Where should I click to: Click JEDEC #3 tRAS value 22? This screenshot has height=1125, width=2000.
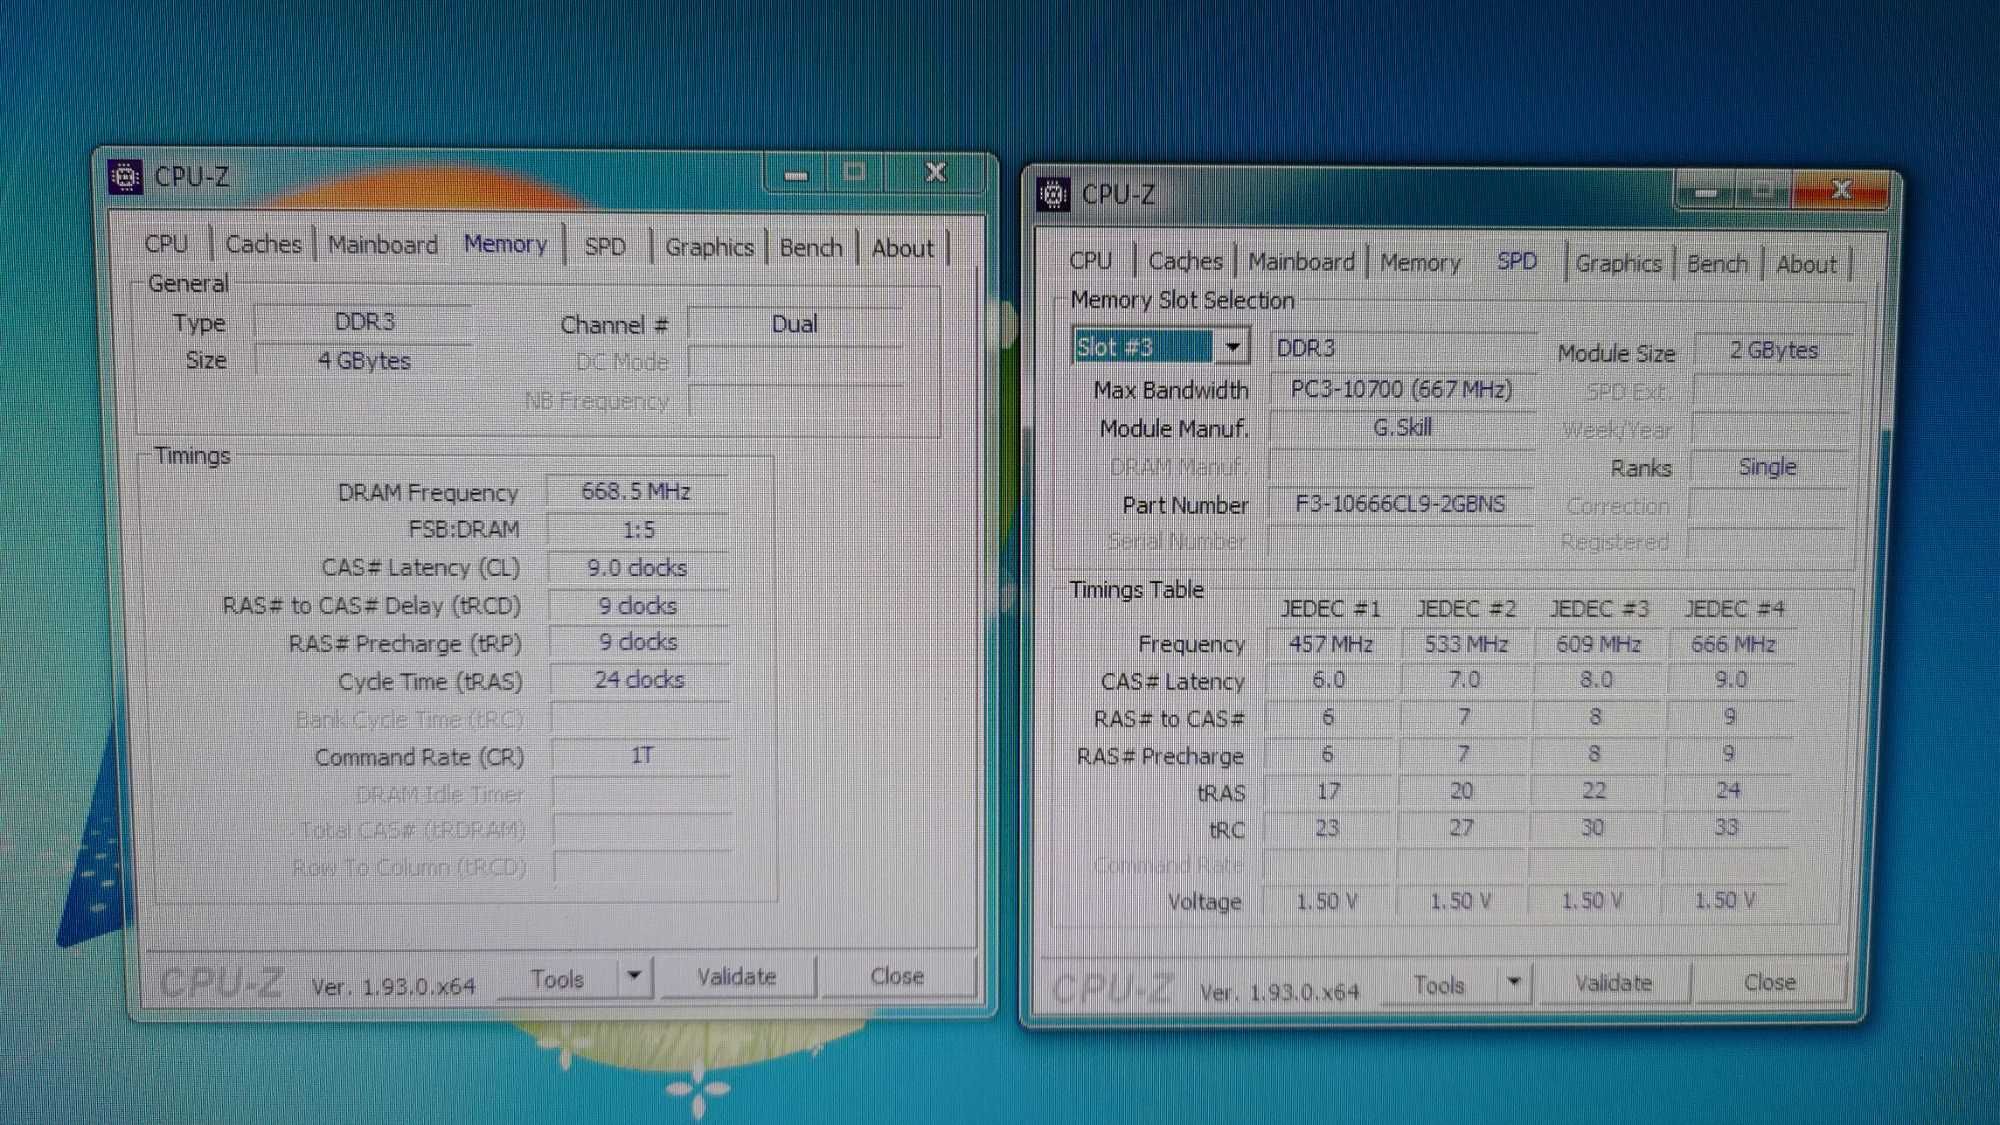point(1594,791)
